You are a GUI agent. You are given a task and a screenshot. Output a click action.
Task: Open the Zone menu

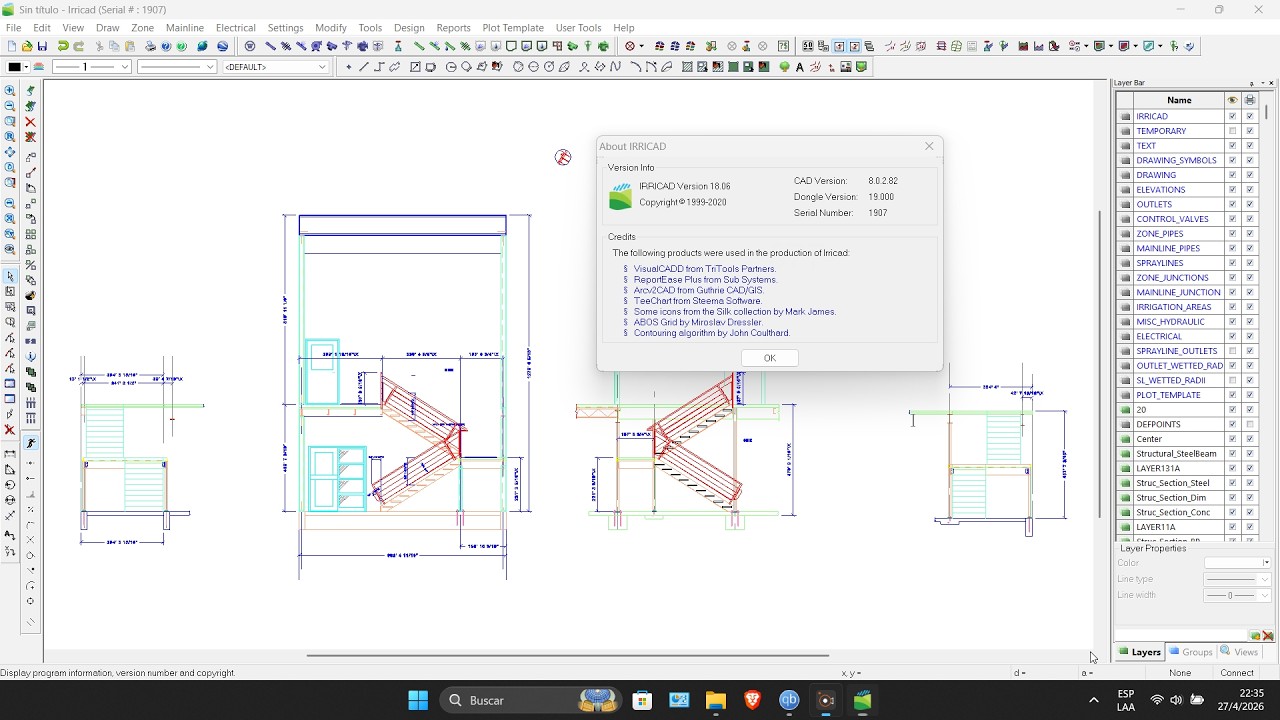(x=143, y=28)
